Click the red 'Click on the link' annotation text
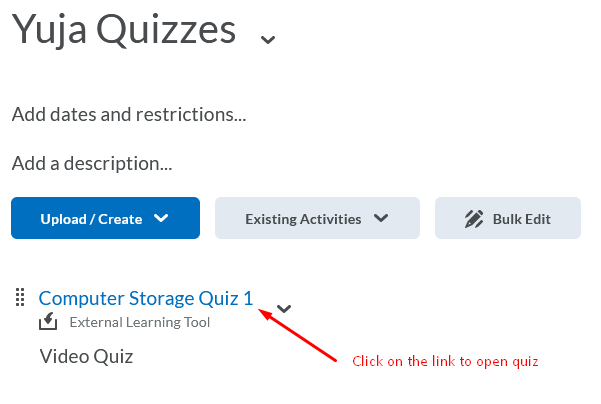 [445, 361]
